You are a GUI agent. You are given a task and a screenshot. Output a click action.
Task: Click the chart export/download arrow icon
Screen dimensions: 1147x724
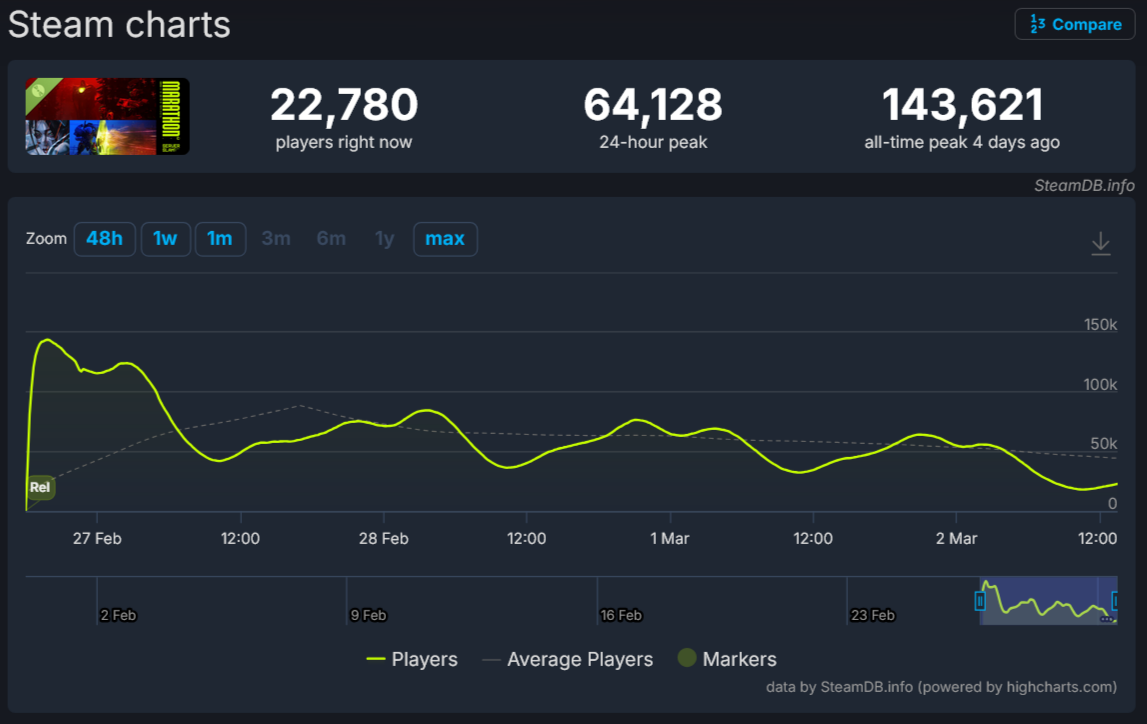pyautogui.click(x=1101, y=243)
